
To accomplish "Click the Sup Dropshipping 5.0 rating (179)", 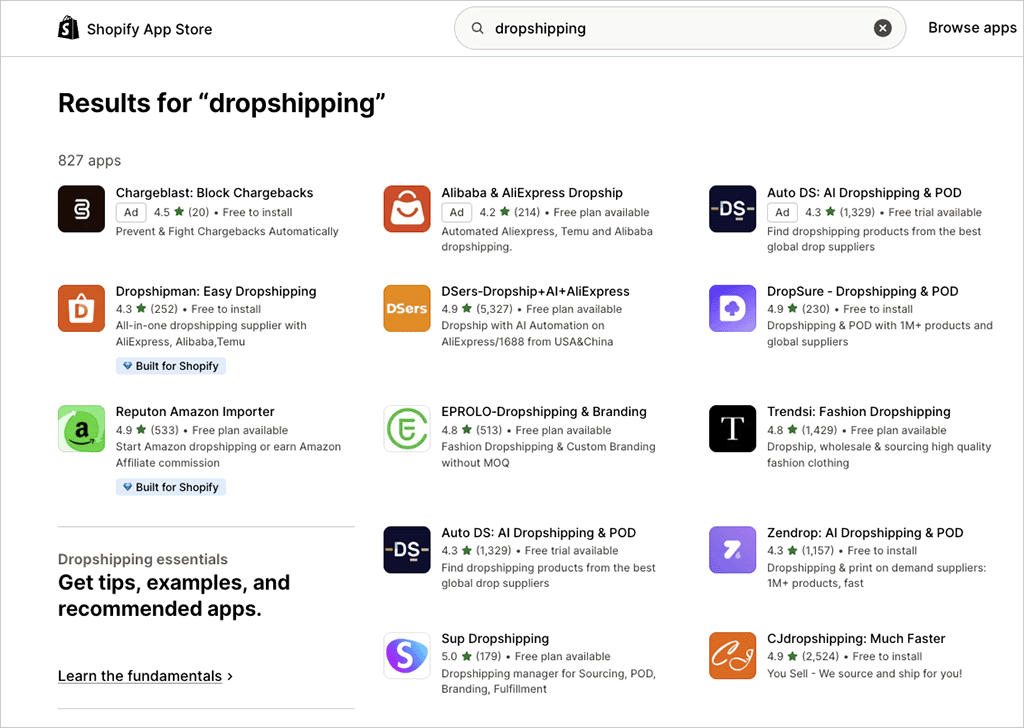I will pos(471,656).
